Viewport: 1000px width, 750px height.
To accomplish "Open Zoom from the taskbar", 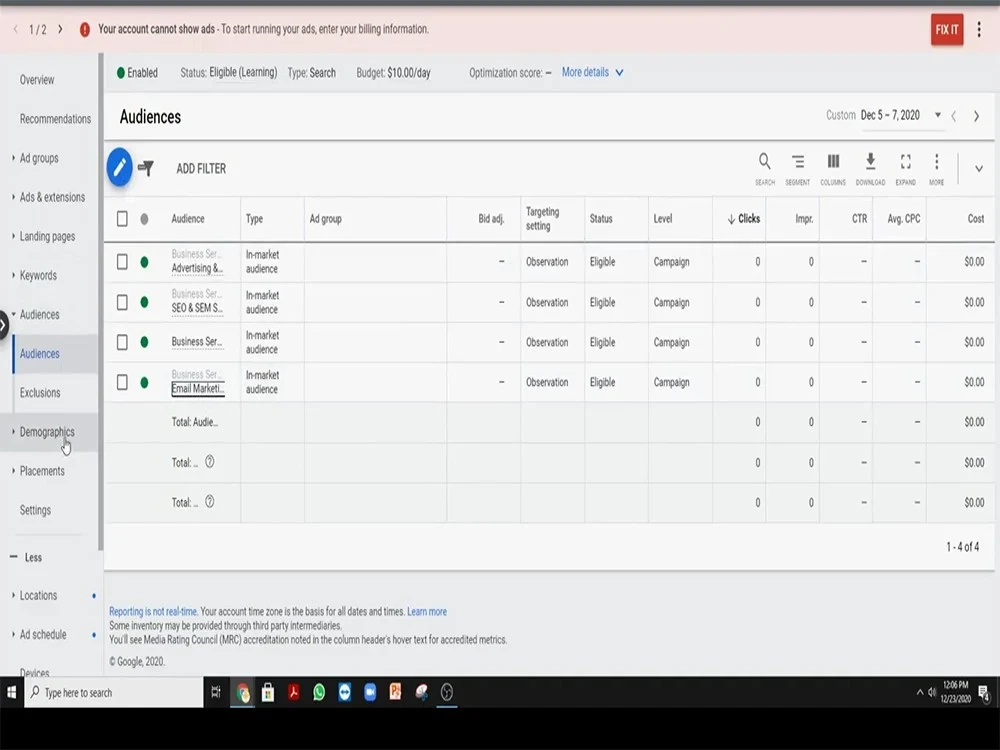I will 370,693.
